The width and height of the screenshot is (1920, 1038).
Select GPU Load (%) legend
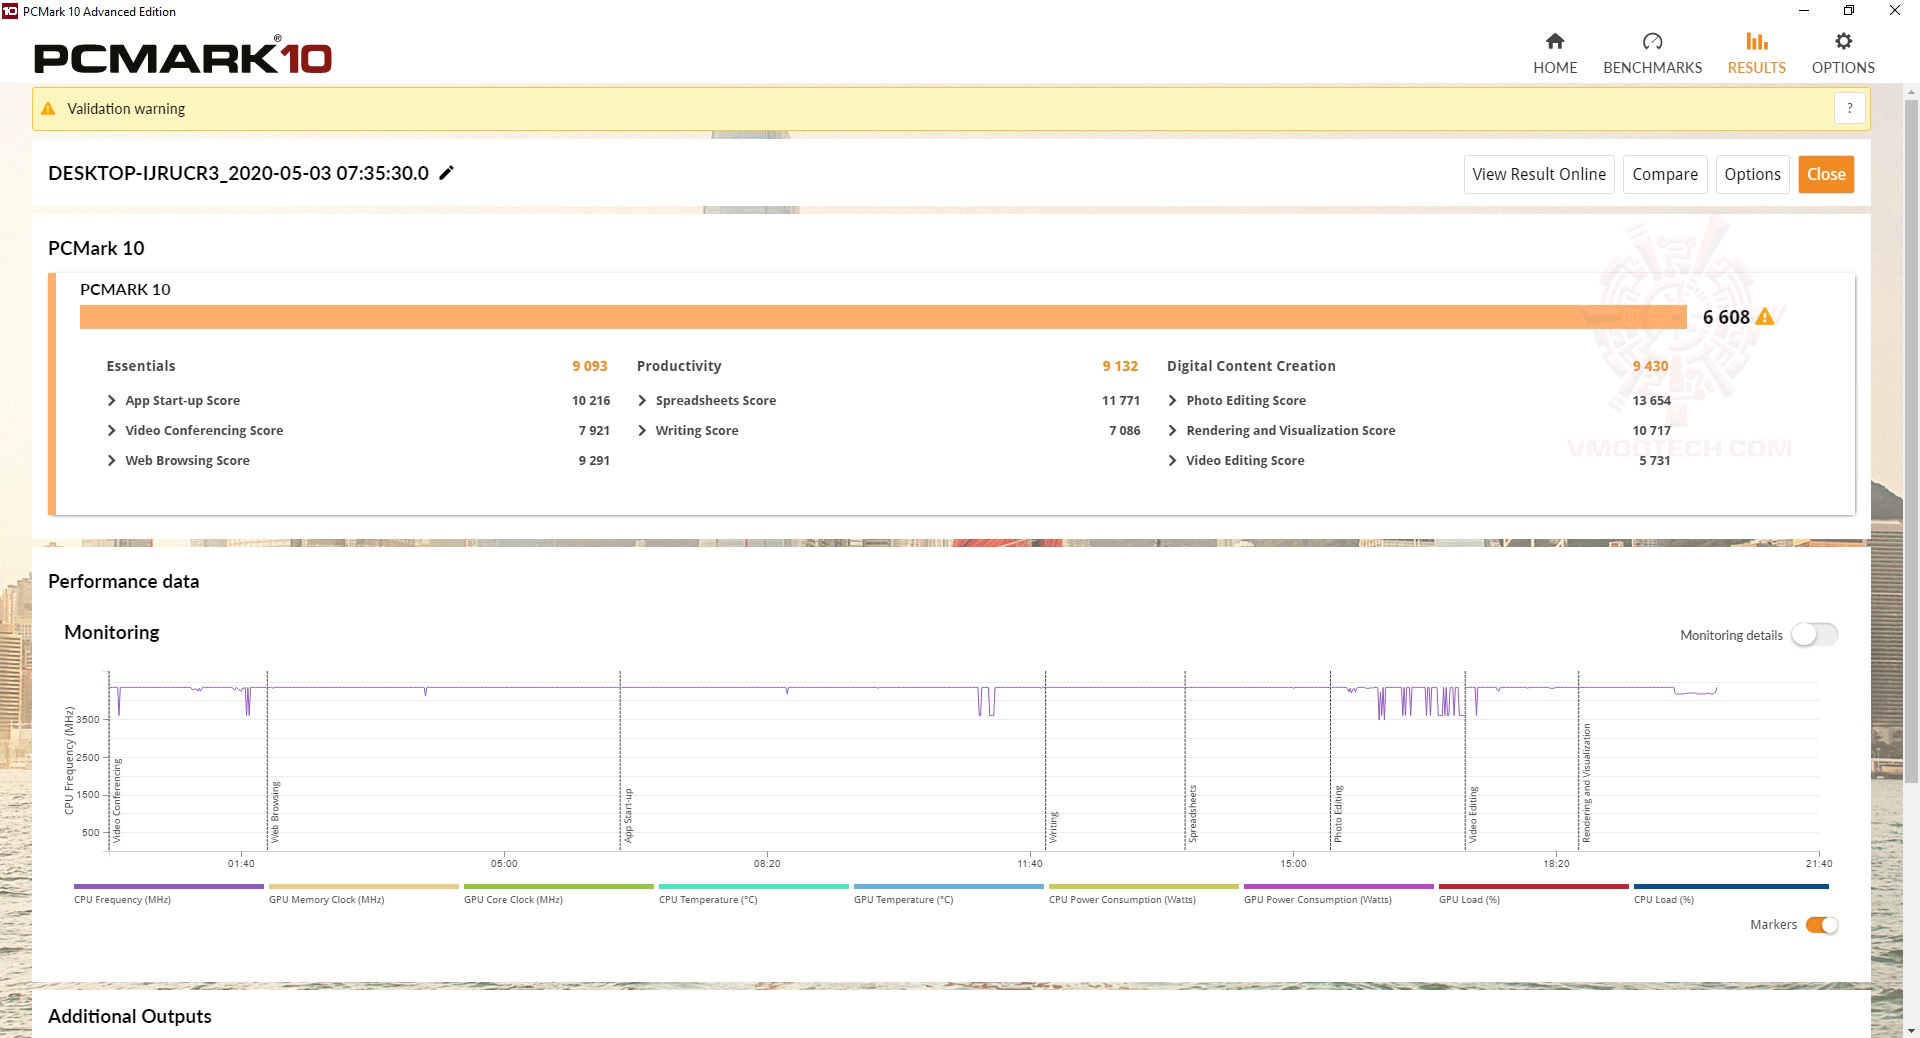tap(1533, 893)
